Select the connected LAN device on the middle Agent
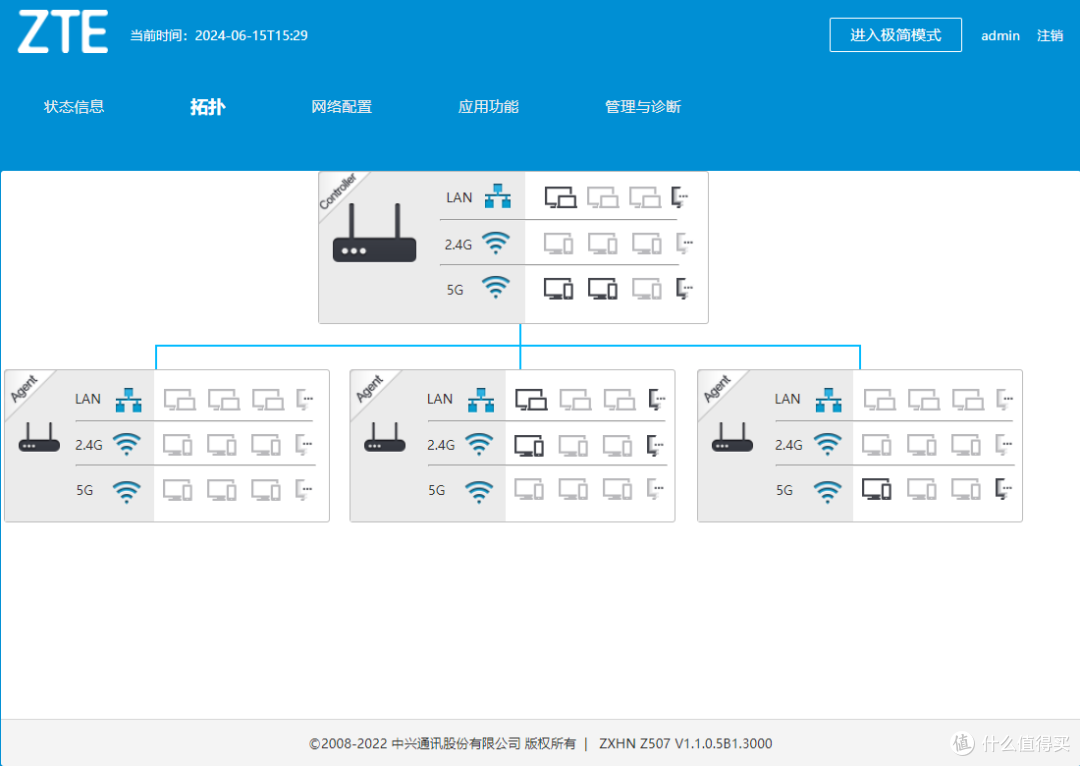The image size is (1080, 766). [530, 398]
